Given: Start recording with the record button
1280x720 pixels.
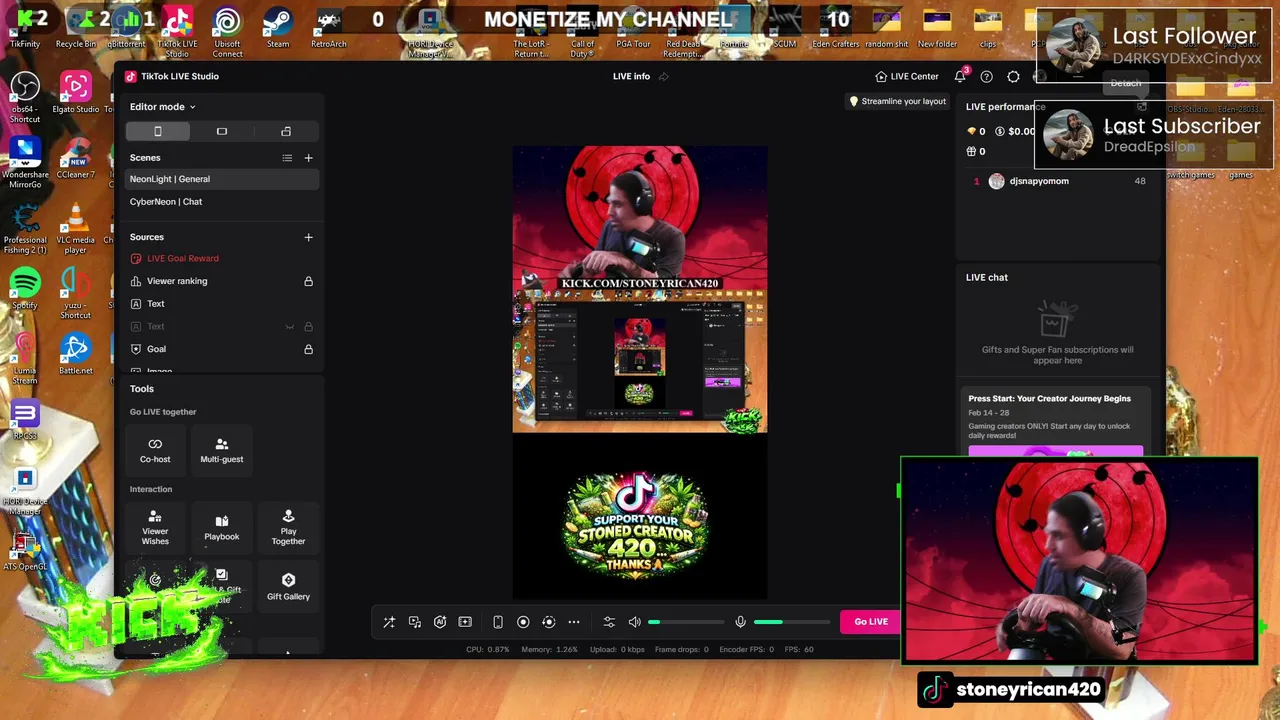Looking at the screenshot, I should coord(523,622).
